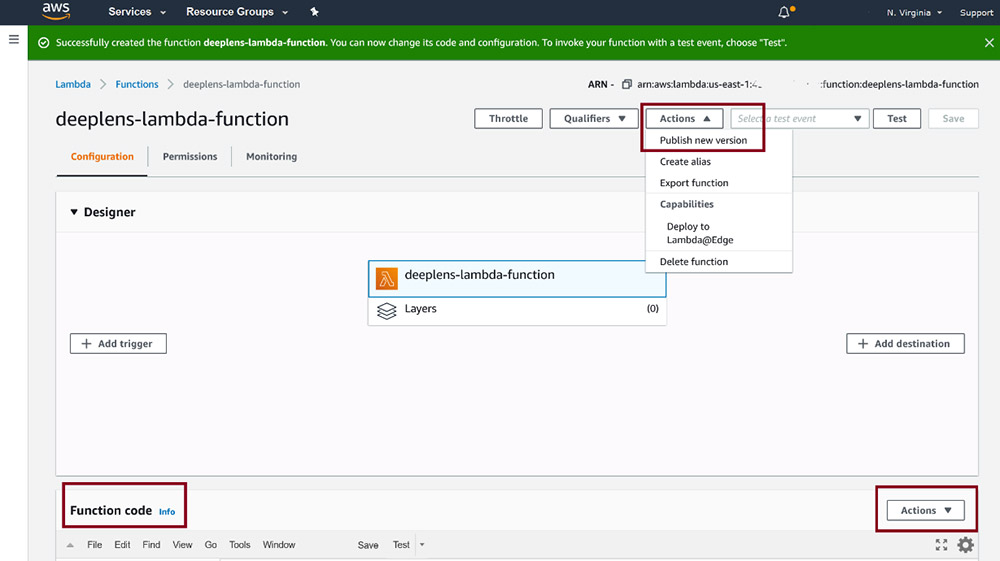Open the Function code Actions dropdown
This screenshot has width=1000, height=561.
pyautogui.click(x=925, y=510)
